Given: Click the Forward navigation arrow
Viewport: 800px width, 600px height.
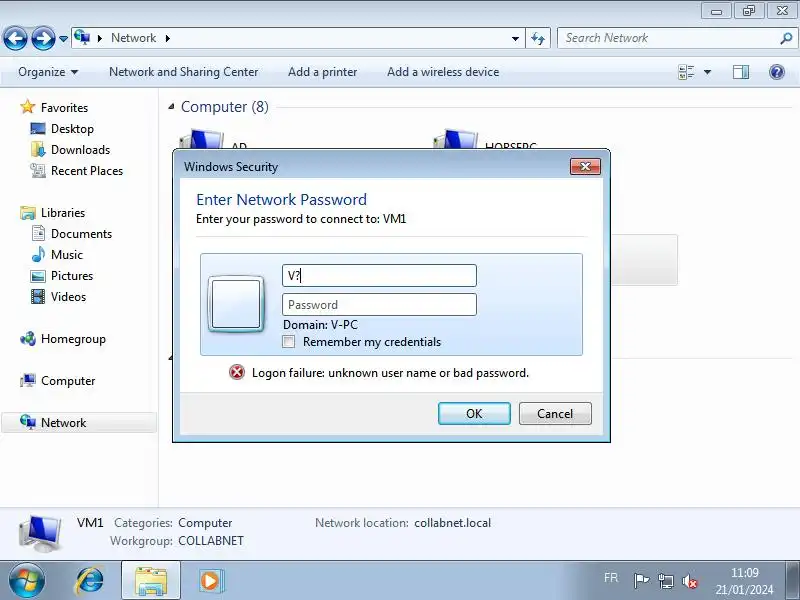Looking at the screenshot, I should pyautogui.click(x=43, y=38).
